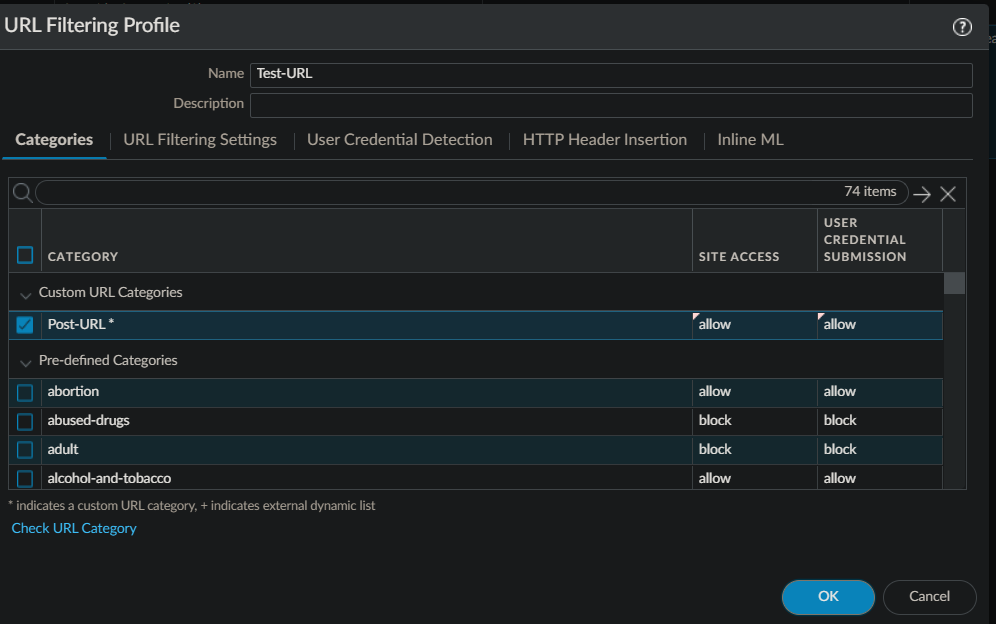Change Site Access value for adult
996x624 pixels.
tap(754, 449)
